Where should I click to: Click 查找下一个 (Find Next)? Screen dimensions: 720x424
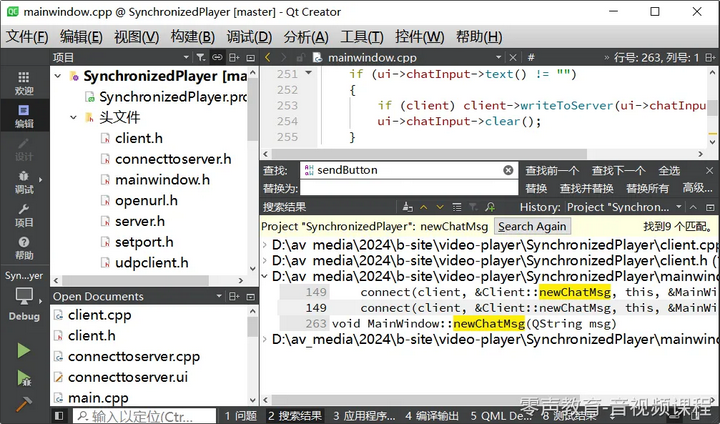619,170
